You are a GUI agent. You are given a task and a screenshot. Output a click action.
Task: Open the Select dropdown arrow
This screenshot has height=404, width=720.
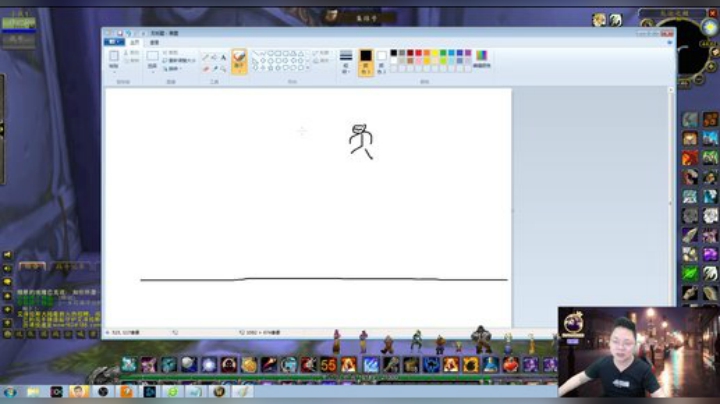point(152,71)
